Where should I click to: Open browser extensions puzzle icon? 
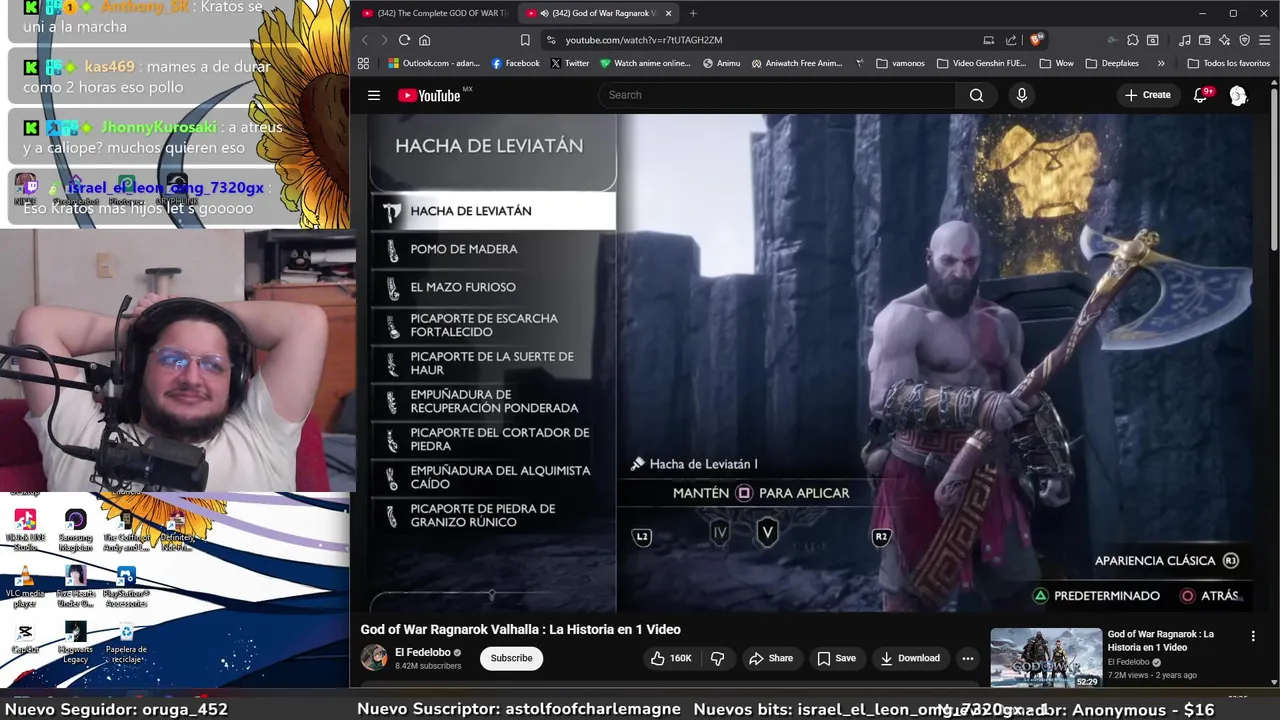(x=1132, y=40)
